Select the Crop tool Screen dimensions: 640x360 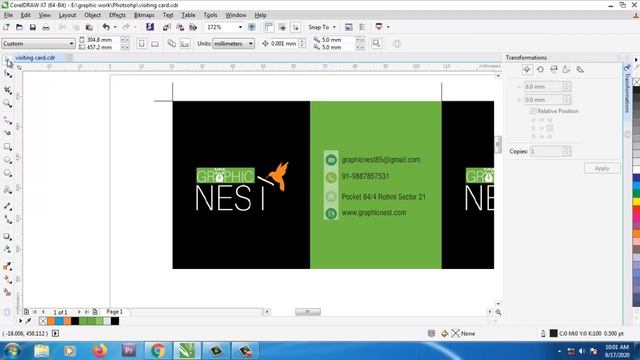click(x=7, y=90)
